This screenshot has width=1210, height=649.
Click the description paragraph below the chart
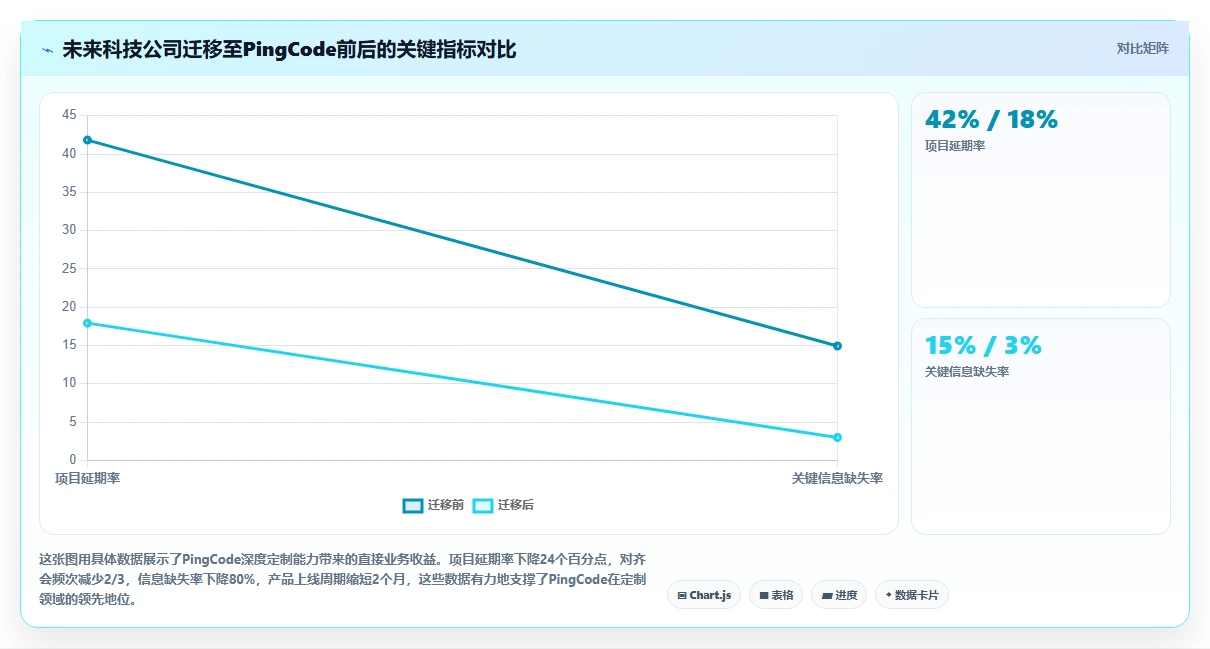343,580
